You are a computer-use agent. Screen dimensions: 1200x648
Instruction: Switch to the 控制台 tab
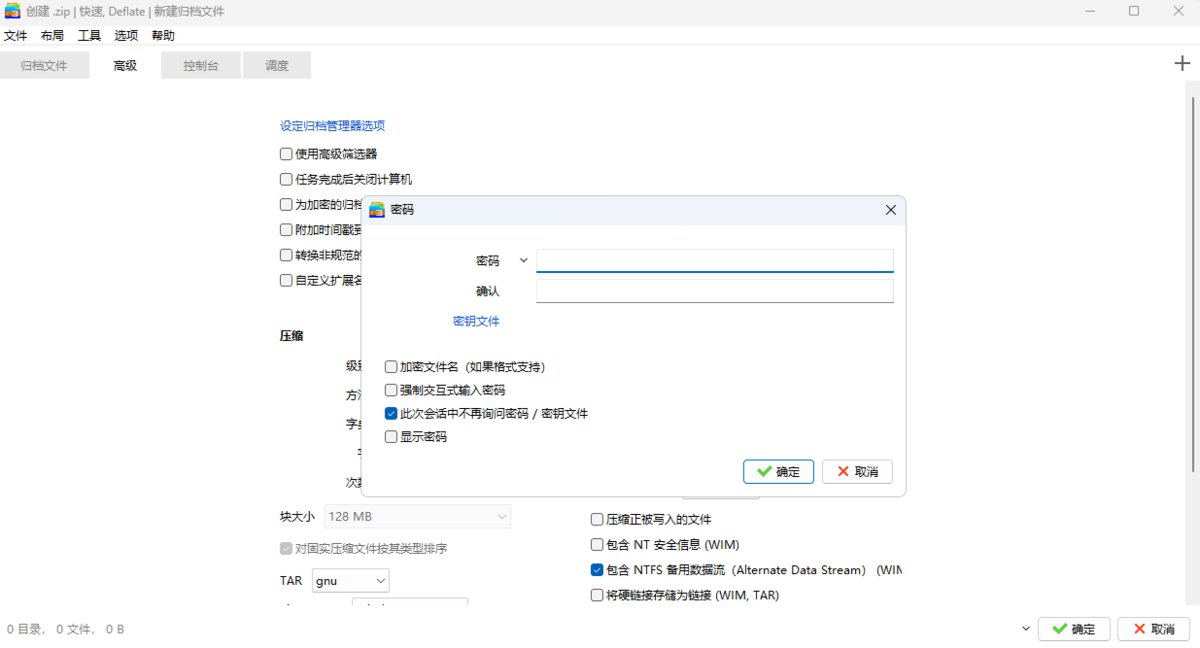200,64
